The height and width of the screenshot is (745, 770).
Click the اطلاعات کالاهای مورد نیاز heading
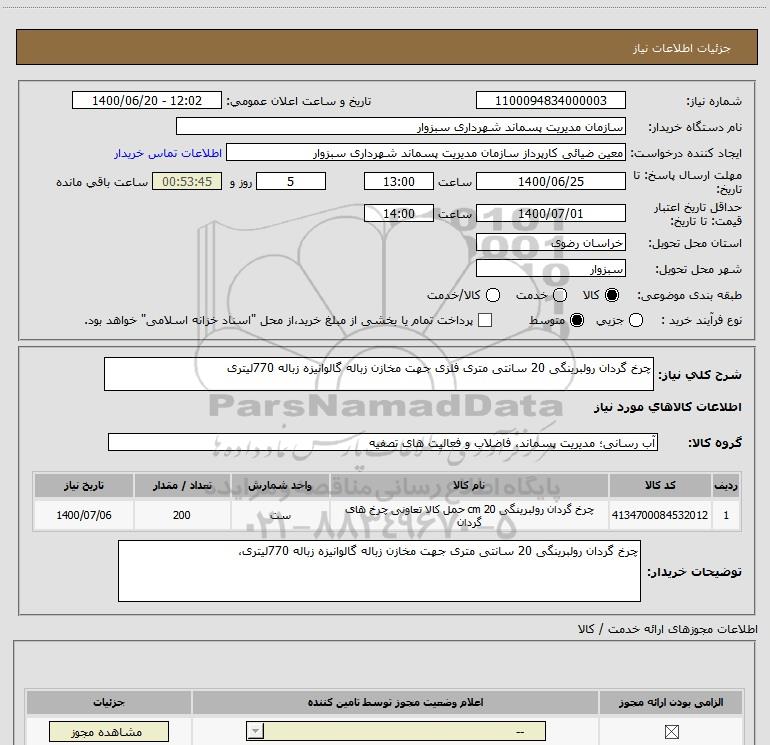[x=668, y=407]
